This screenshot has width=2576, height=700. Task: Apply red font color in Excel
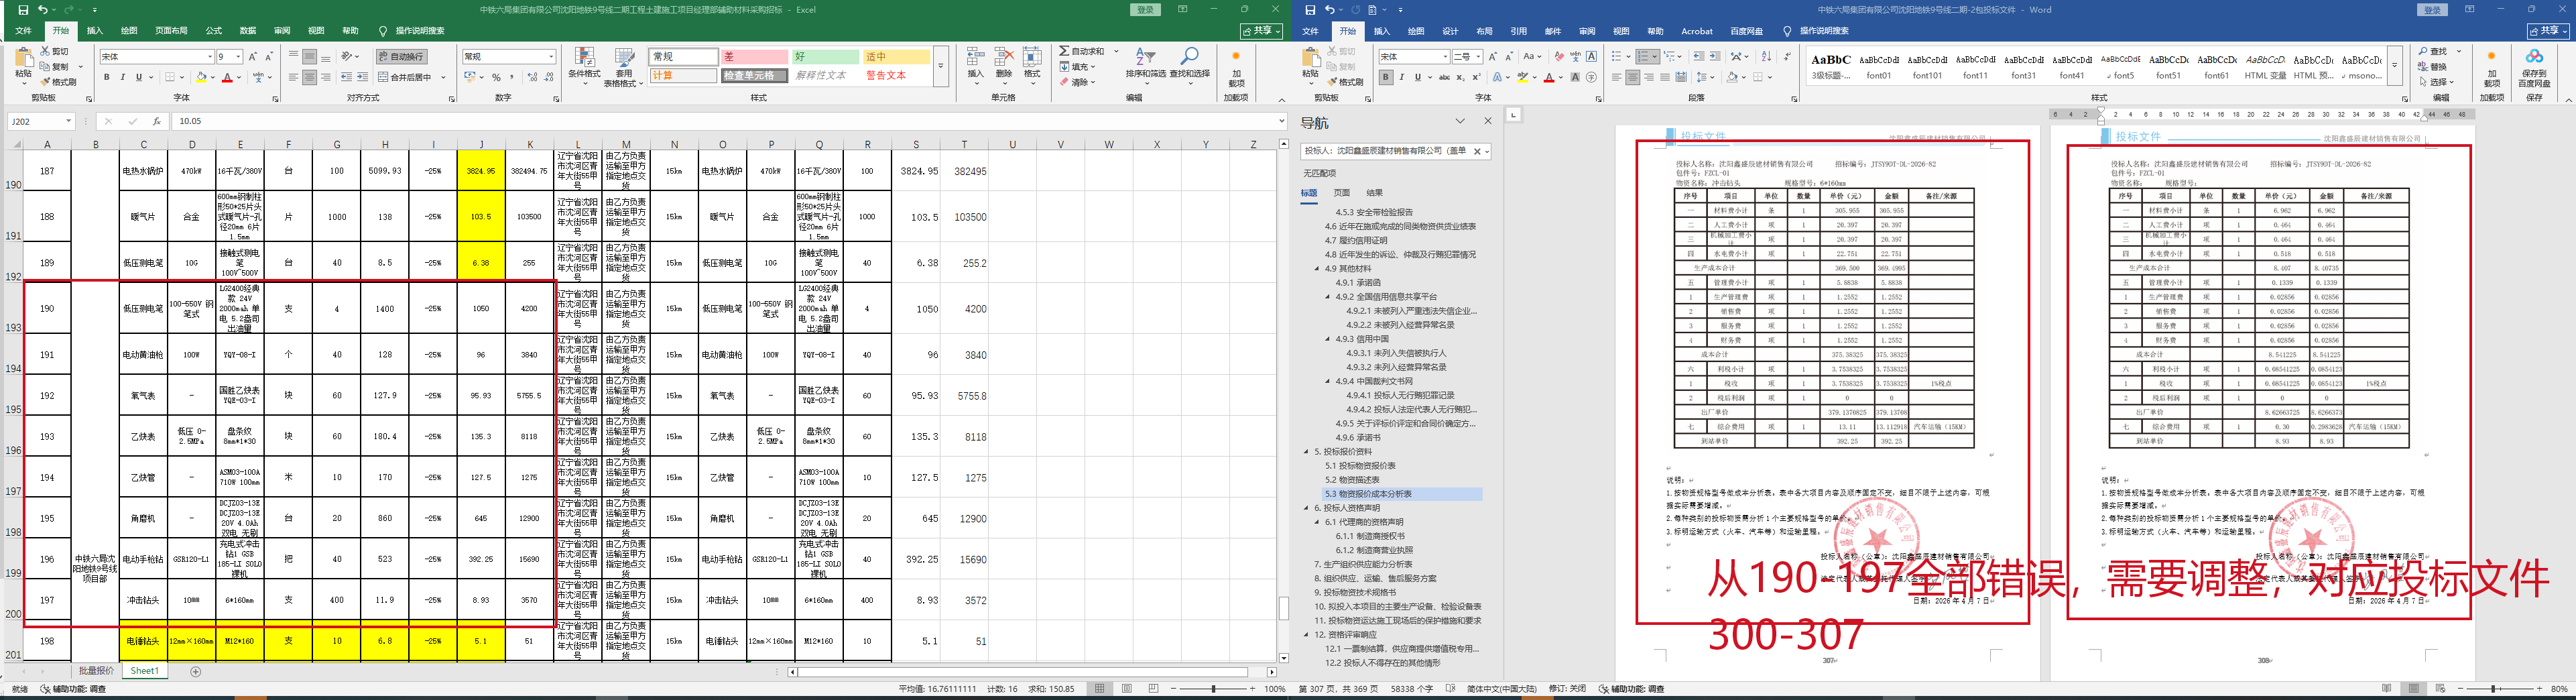227,77
